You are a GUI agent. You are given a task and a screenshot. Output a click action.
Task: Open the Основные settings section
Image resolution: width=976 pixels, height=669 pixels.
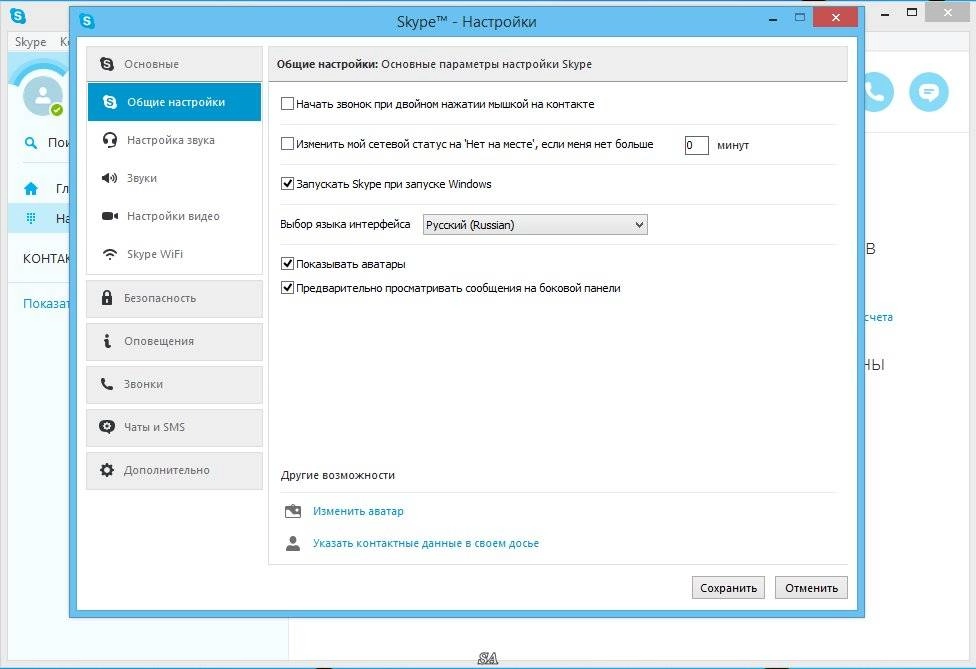pos(174,63)
